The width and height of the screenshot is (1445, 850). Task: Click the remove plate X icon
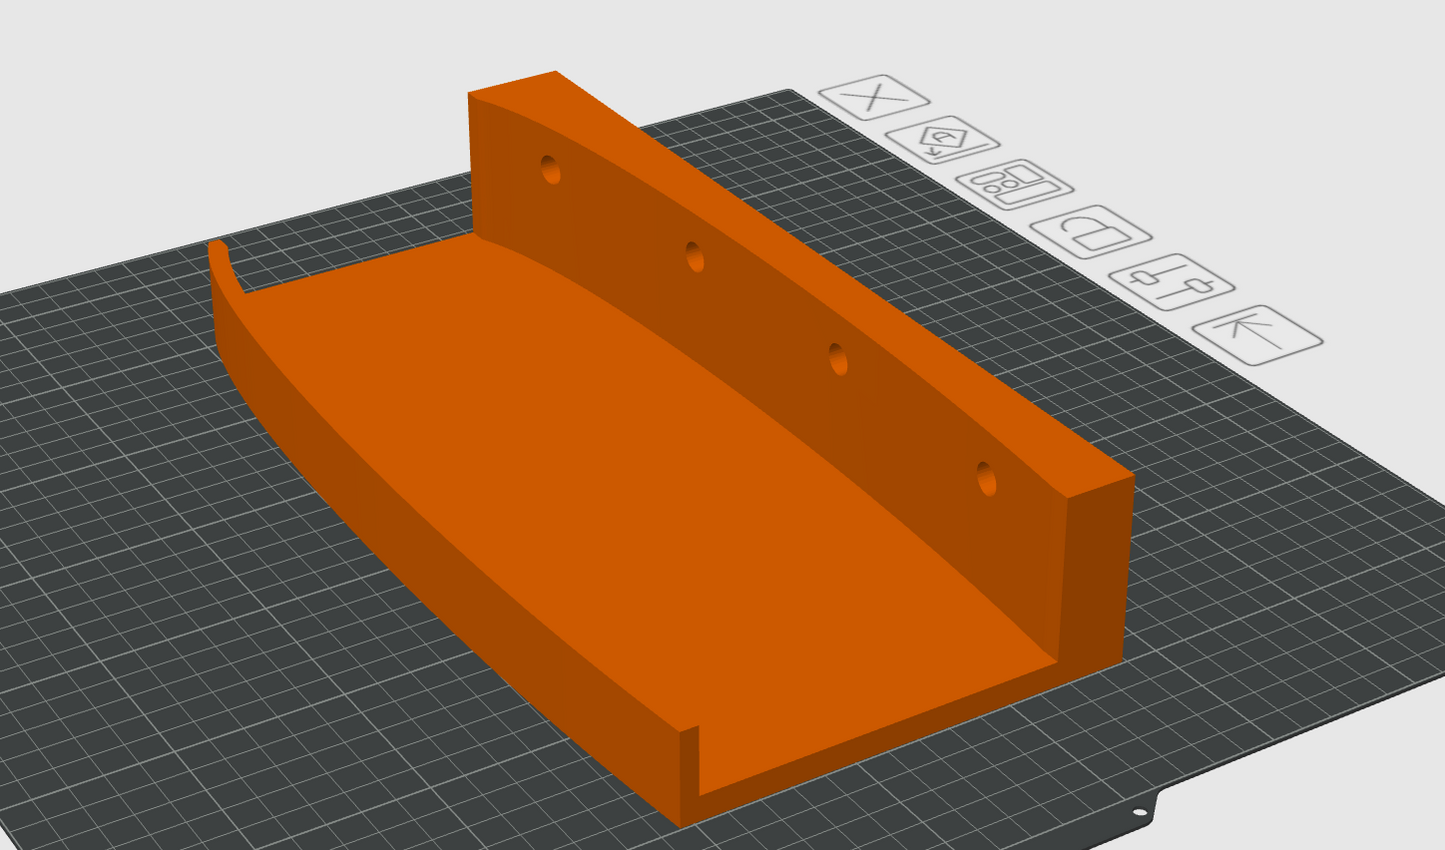point(874,98)
